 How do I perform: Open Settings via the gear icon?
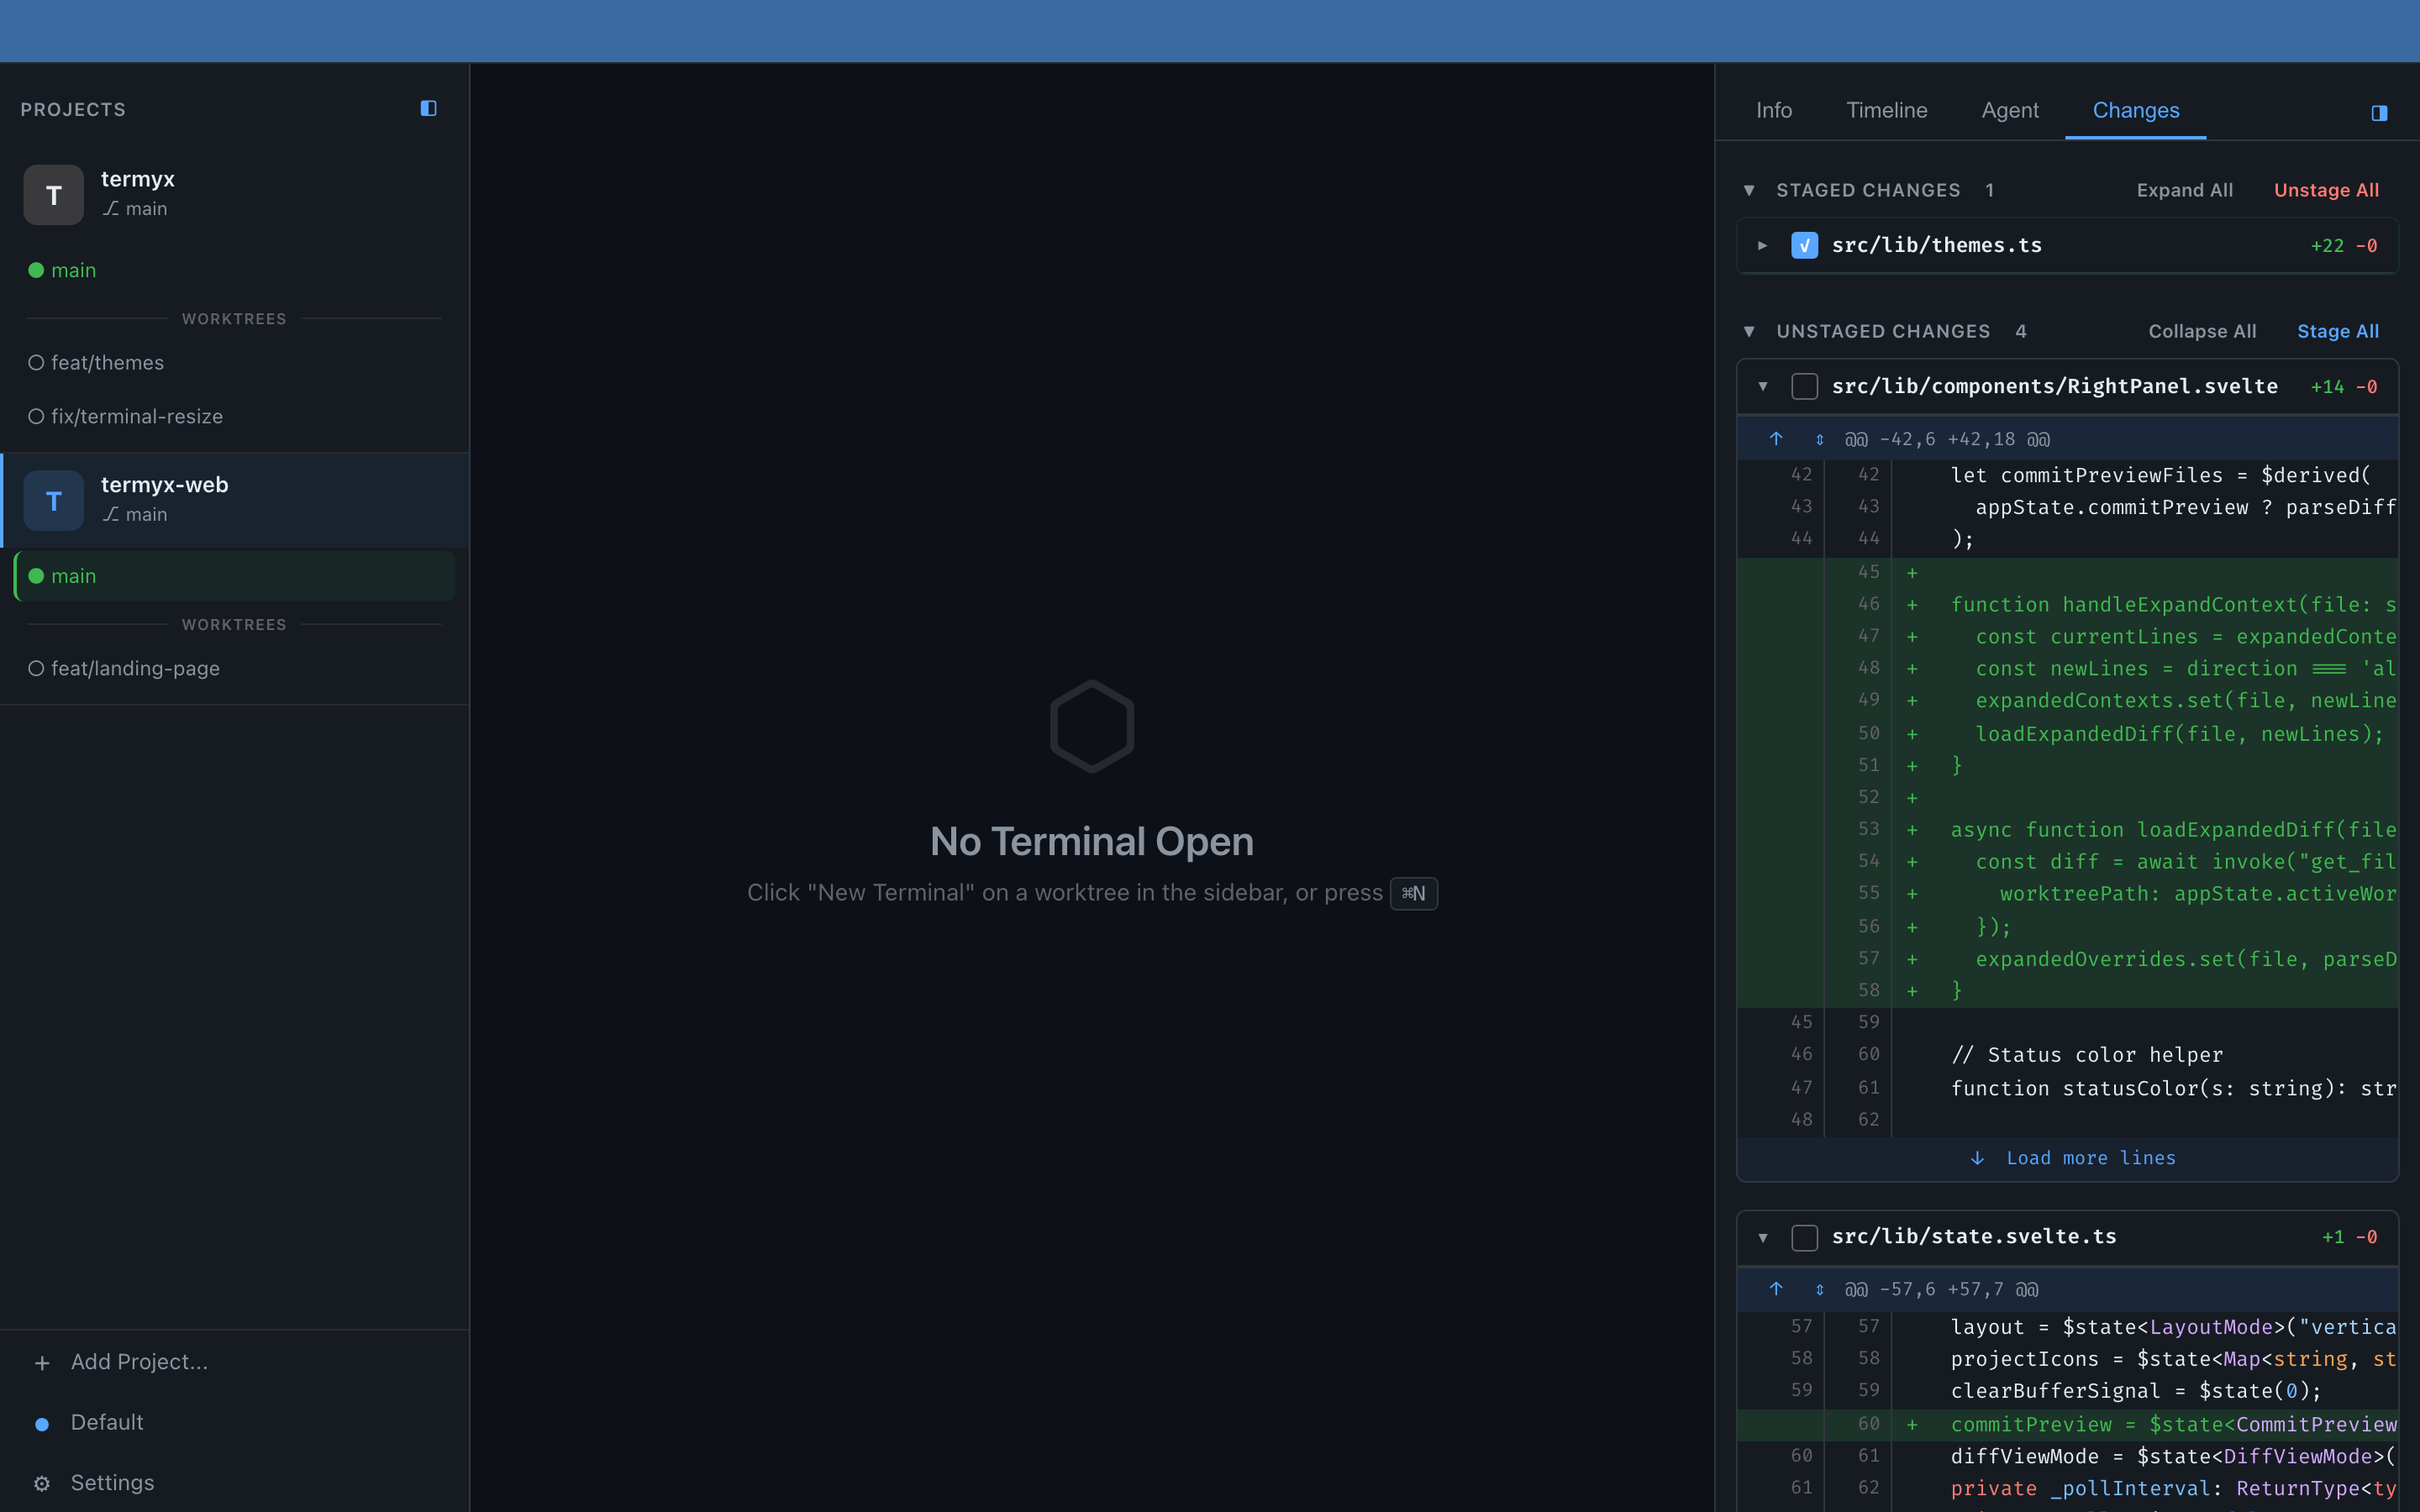[41, 1483]
